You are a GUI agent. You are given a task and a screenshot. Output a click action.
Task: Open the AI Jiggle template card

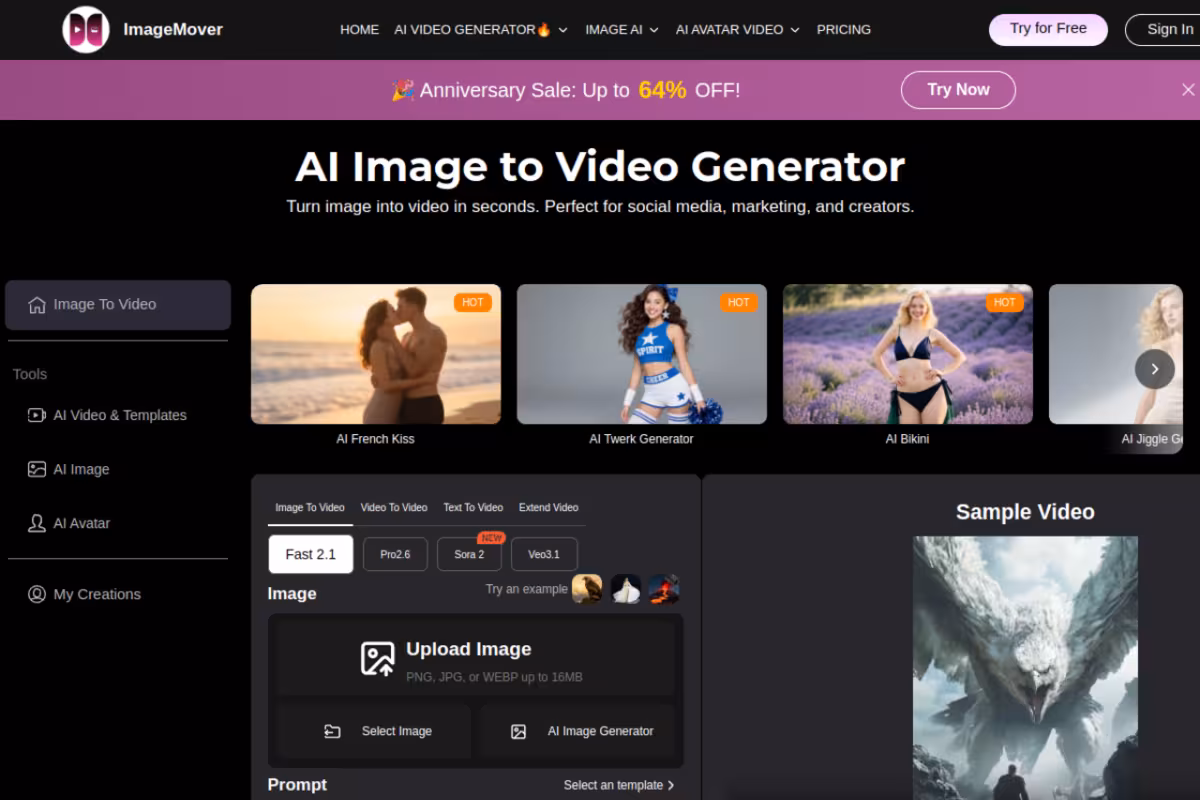click(1116, 354)
